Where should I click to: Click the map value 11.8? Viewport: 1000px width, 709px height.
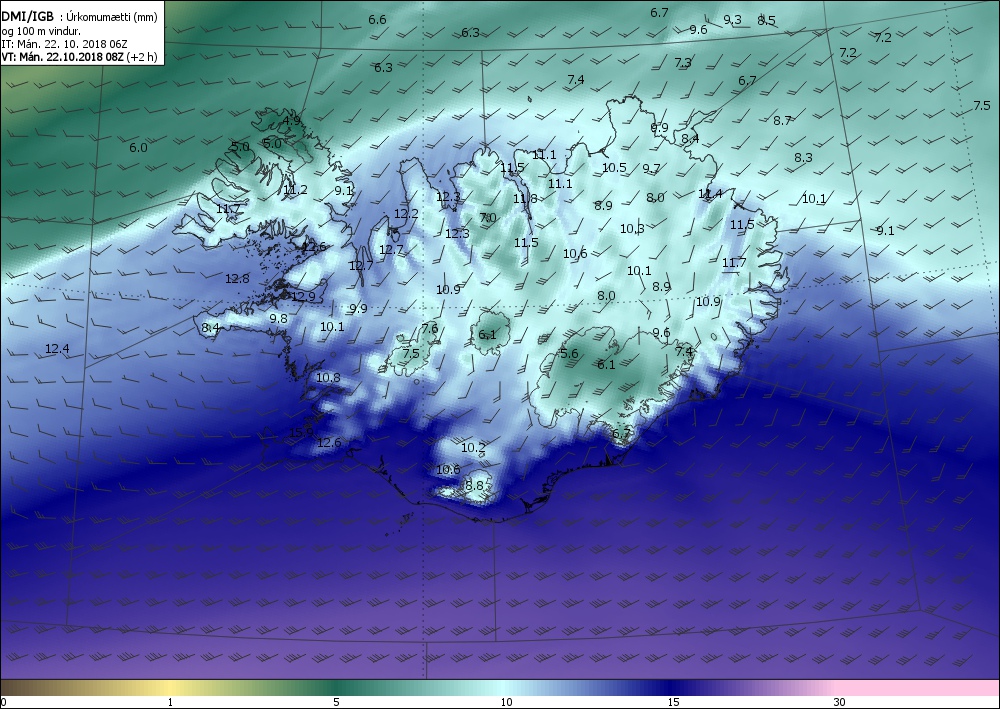[x=525, y=198]
